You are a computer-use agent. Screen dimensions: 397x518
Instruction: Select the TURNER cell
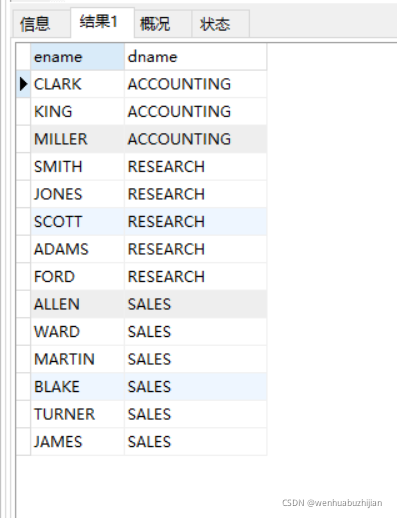(x=77, y=414)
